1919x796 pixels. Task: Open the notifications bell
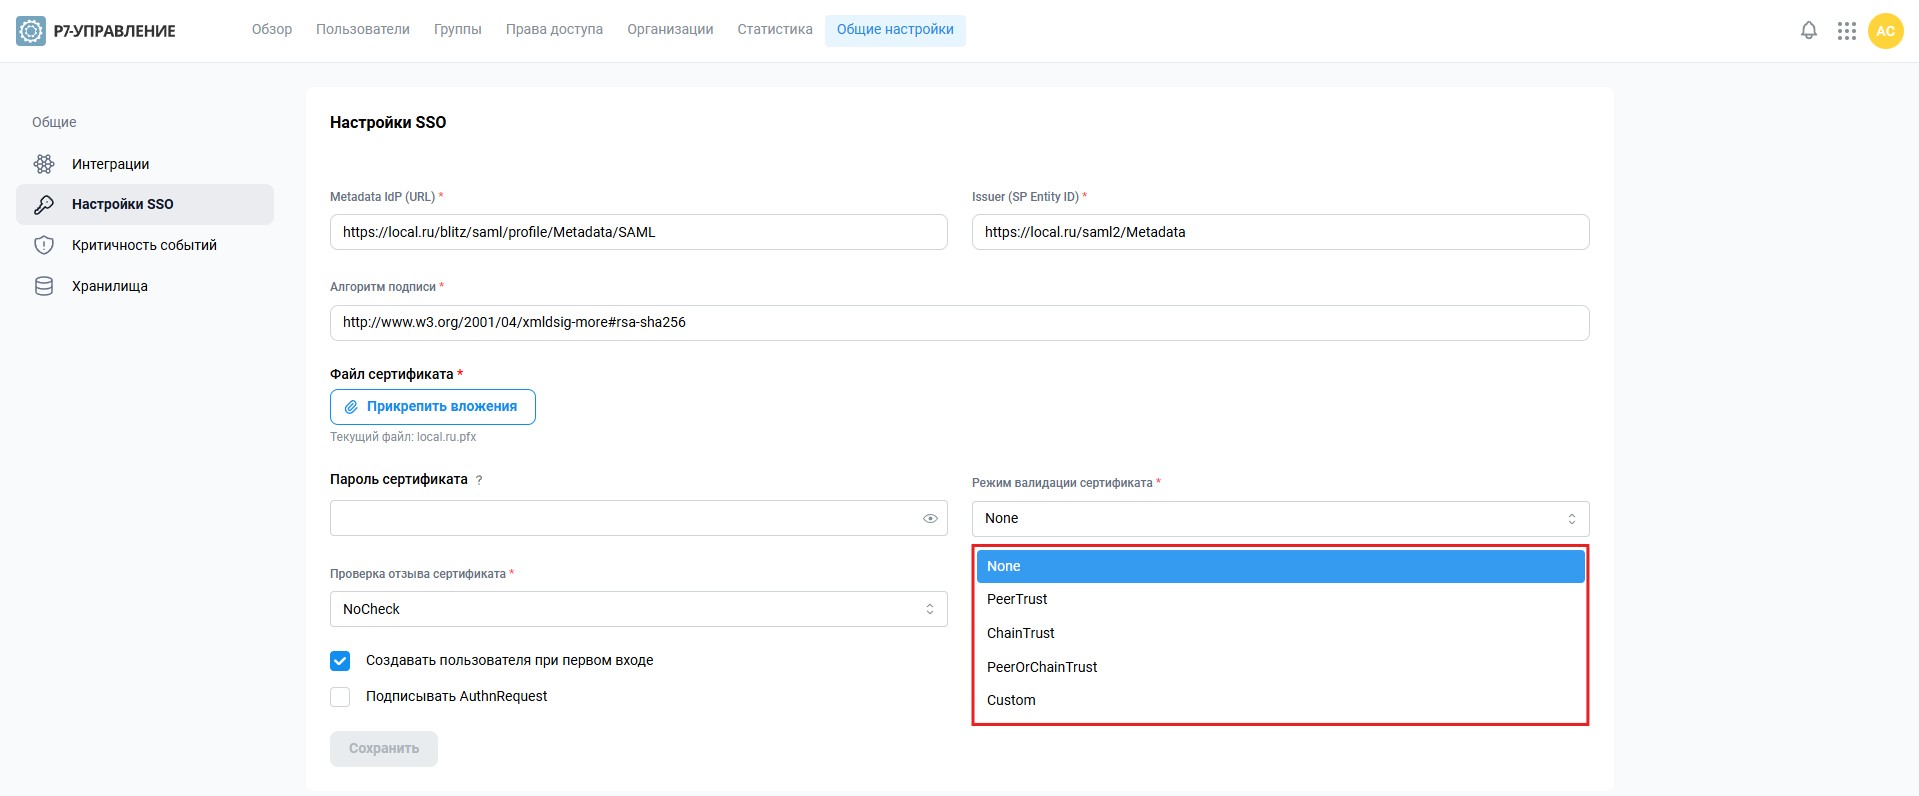tap(1809, 31)
